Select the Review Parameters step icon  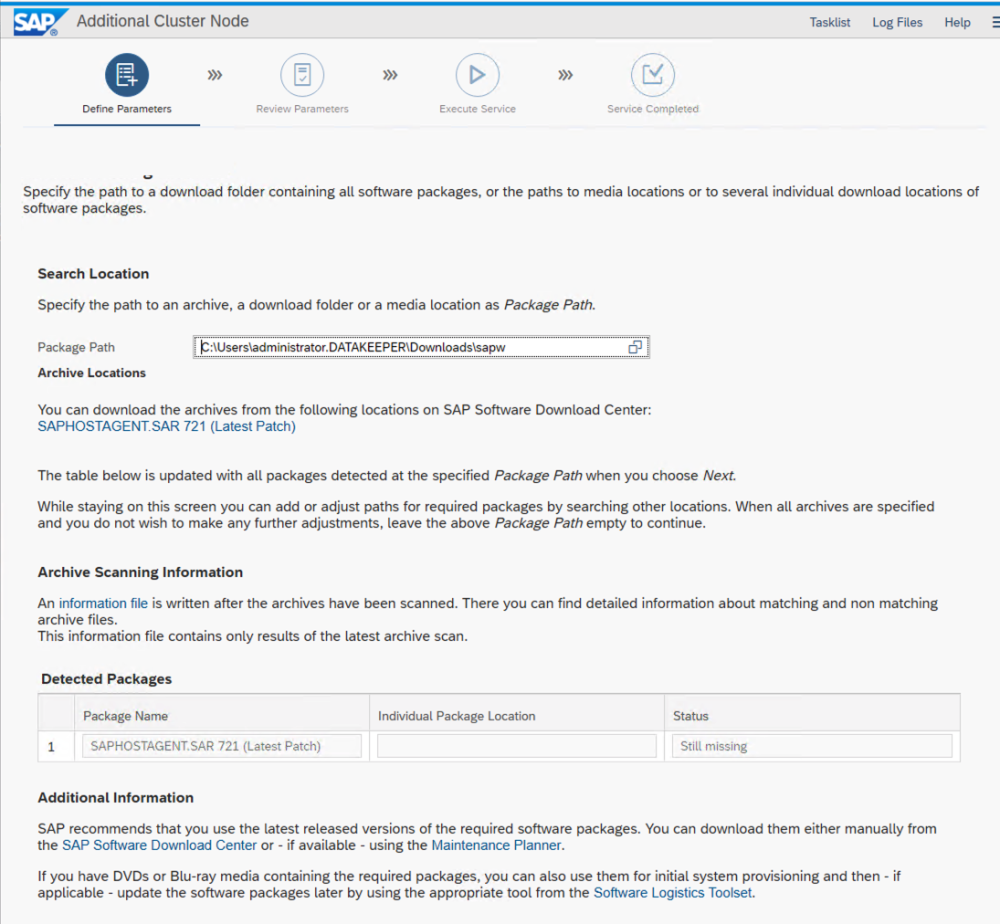click(302, 75)
